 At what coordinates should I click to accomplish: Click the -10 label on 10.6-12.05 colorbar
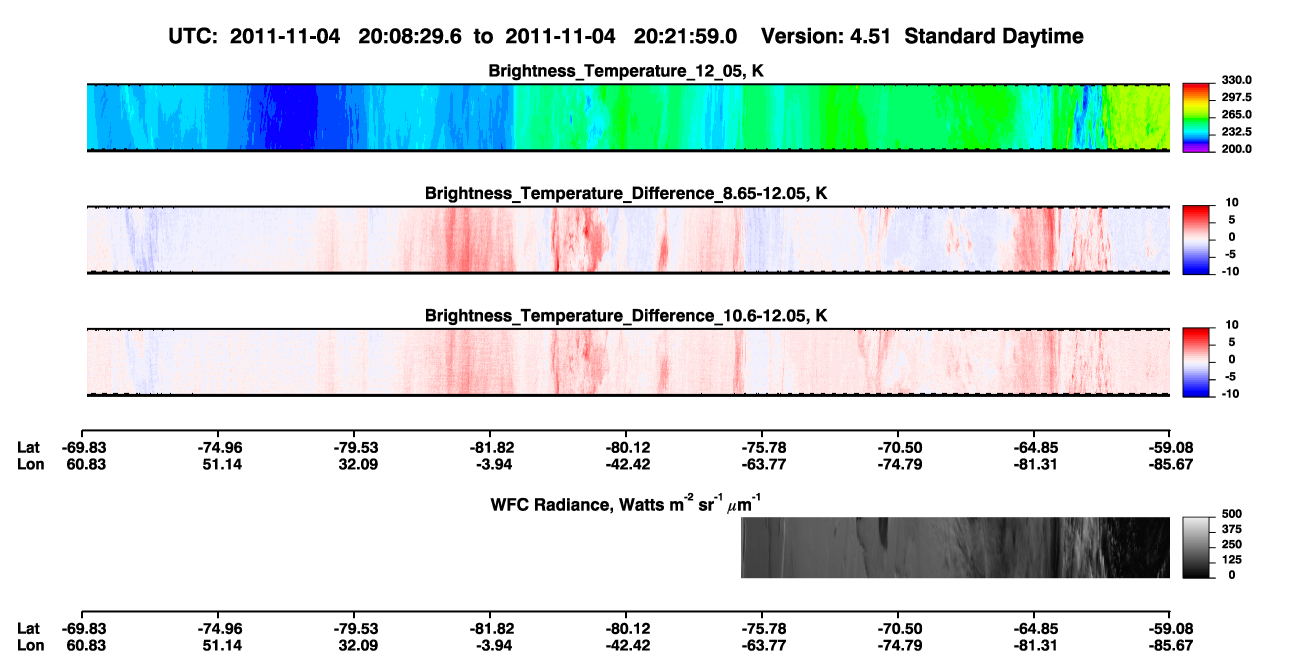(x=1231, y=393)
